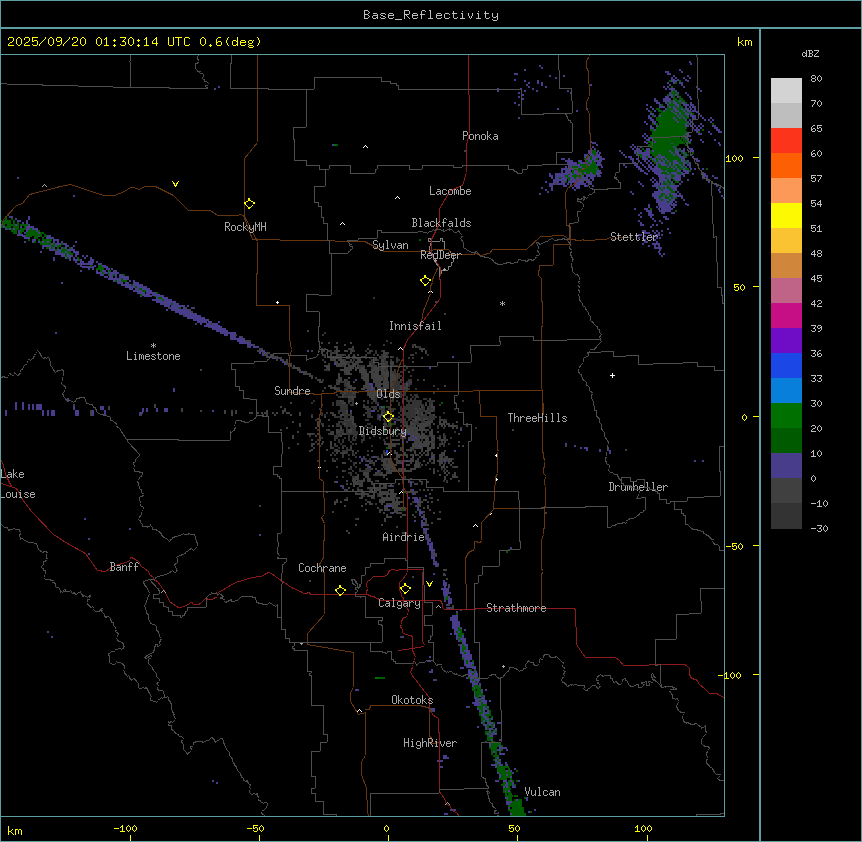The height and width of the screenshot is (842, 862).
Task: Click the Vulcan label on the map
Action: (542, 792)
